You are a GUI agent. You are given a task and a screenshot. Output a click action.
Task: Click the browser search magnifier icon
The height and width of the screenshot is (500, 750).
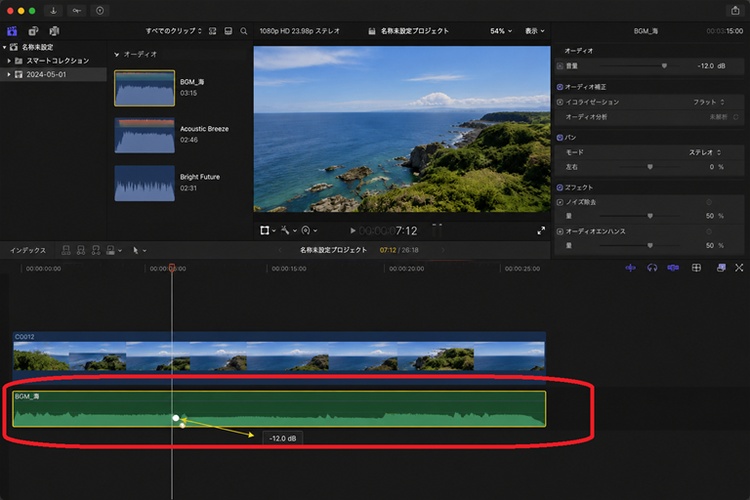[x=244, y=31]
